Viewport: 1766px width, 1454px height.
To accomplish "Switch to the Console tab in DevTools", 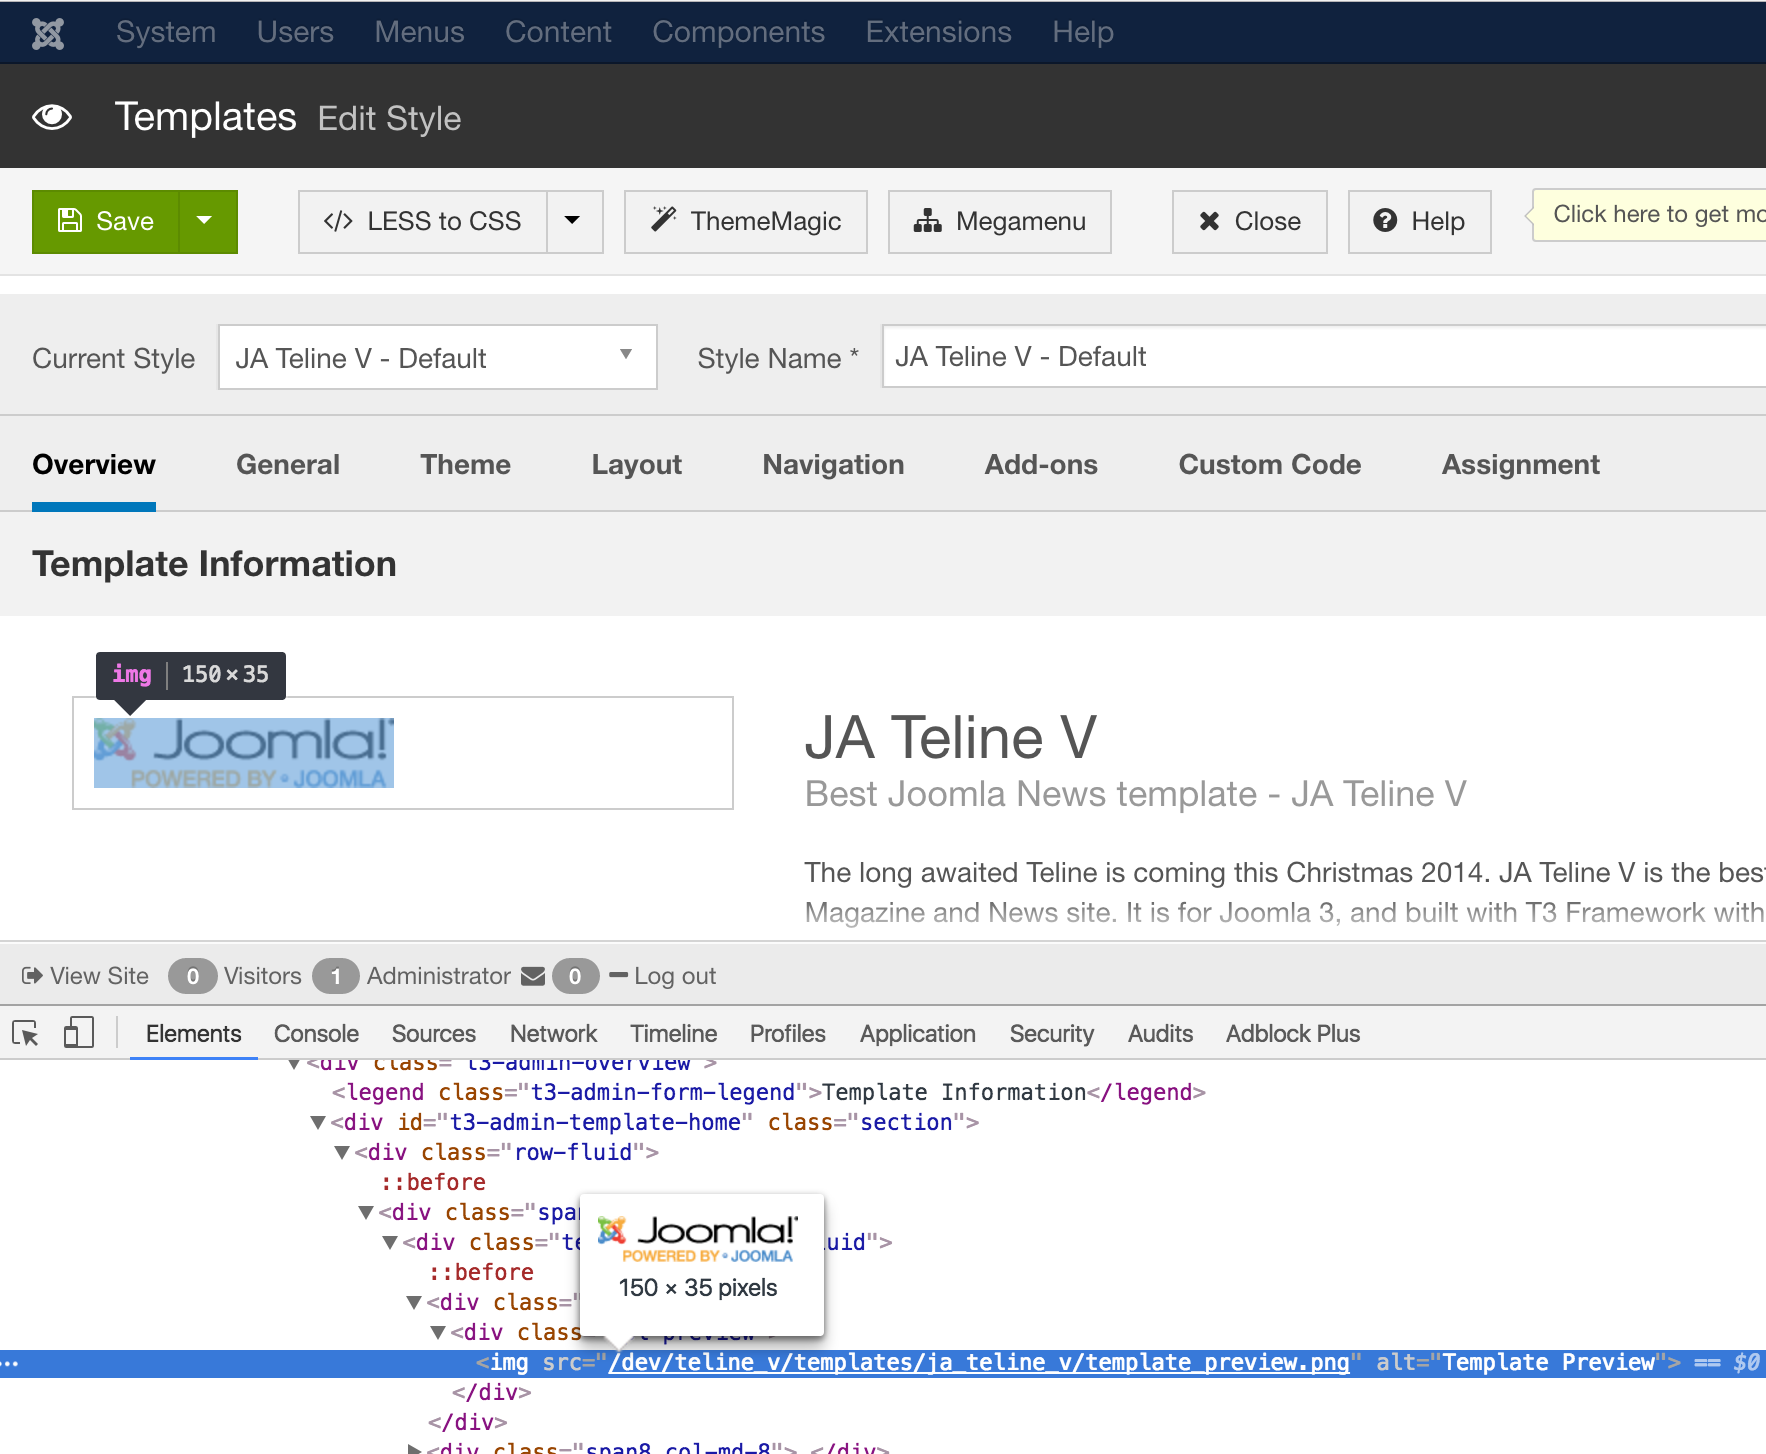I will tap(315, 1033).
